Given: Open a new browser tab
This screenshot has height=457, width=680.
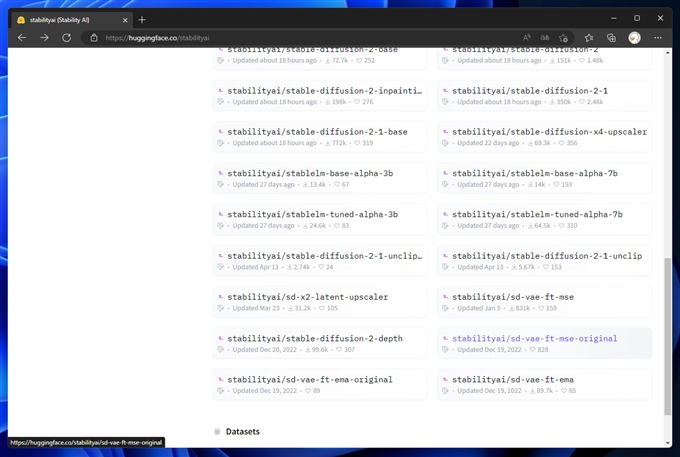Looking at the screenshot, I should [x=142, y=20].
